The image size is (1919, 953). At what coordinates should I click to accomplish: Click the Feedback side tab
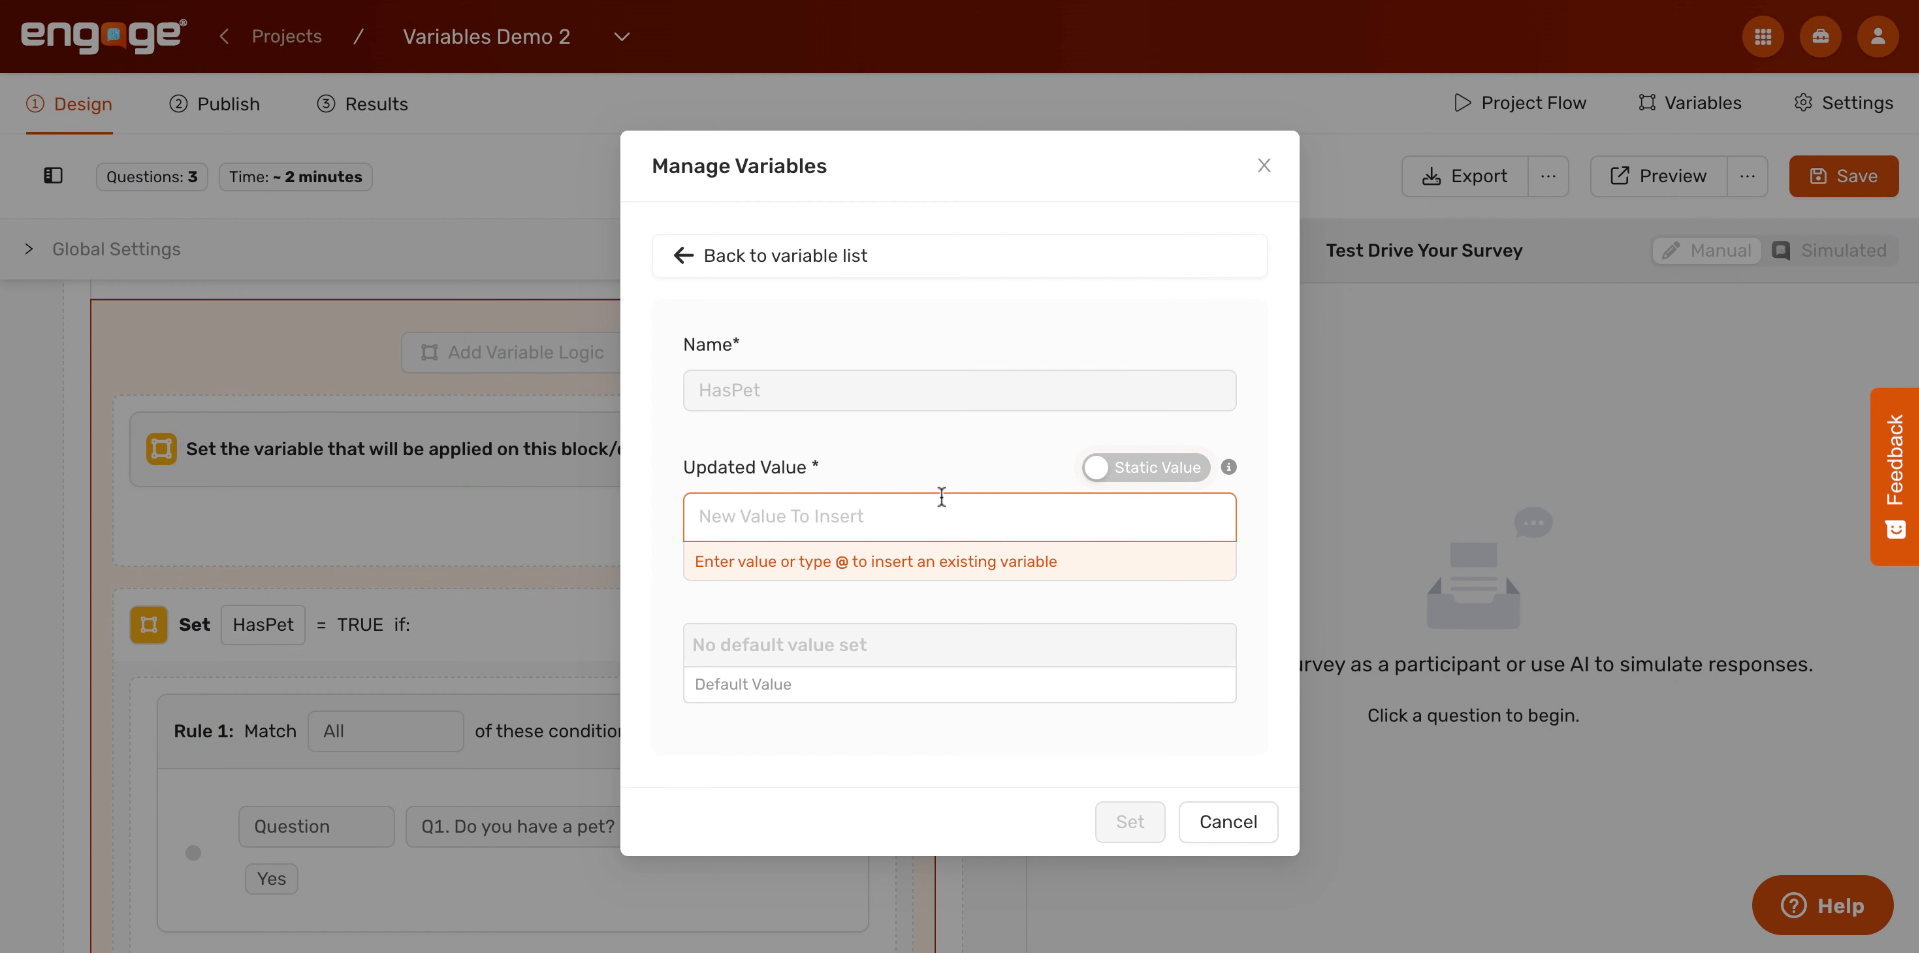tap(1894, 477)
